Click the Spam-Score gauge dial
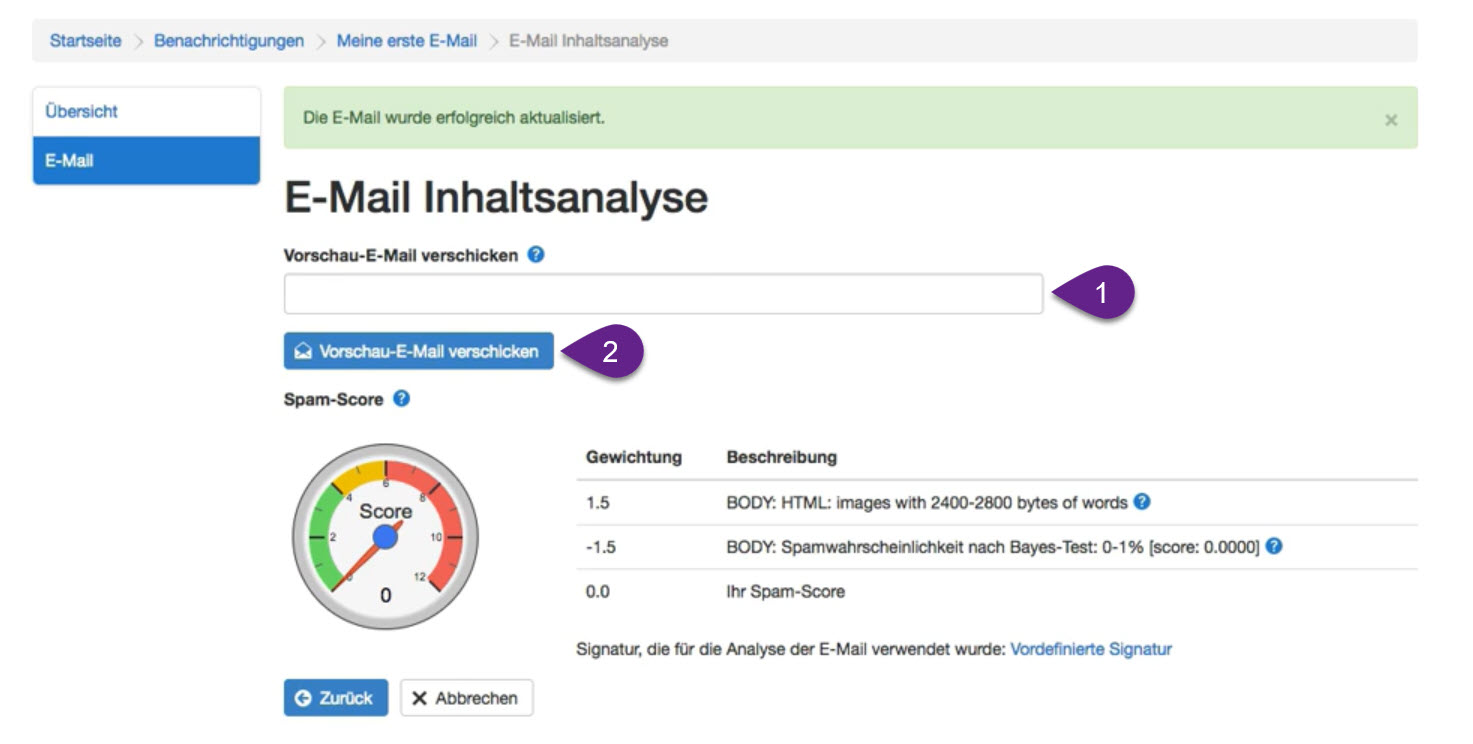 (x=385, y=537)
